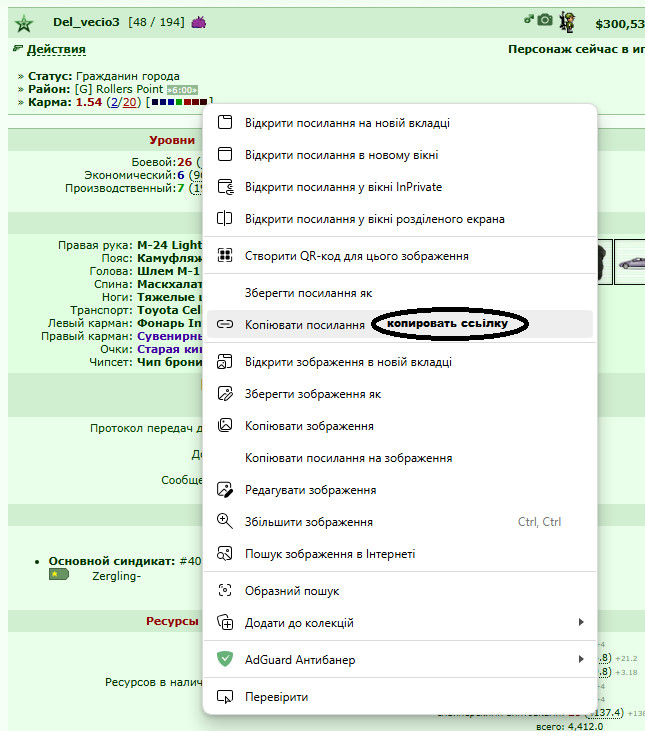
Task: Click the split screen icon in the menu
Action: point(225,218)
